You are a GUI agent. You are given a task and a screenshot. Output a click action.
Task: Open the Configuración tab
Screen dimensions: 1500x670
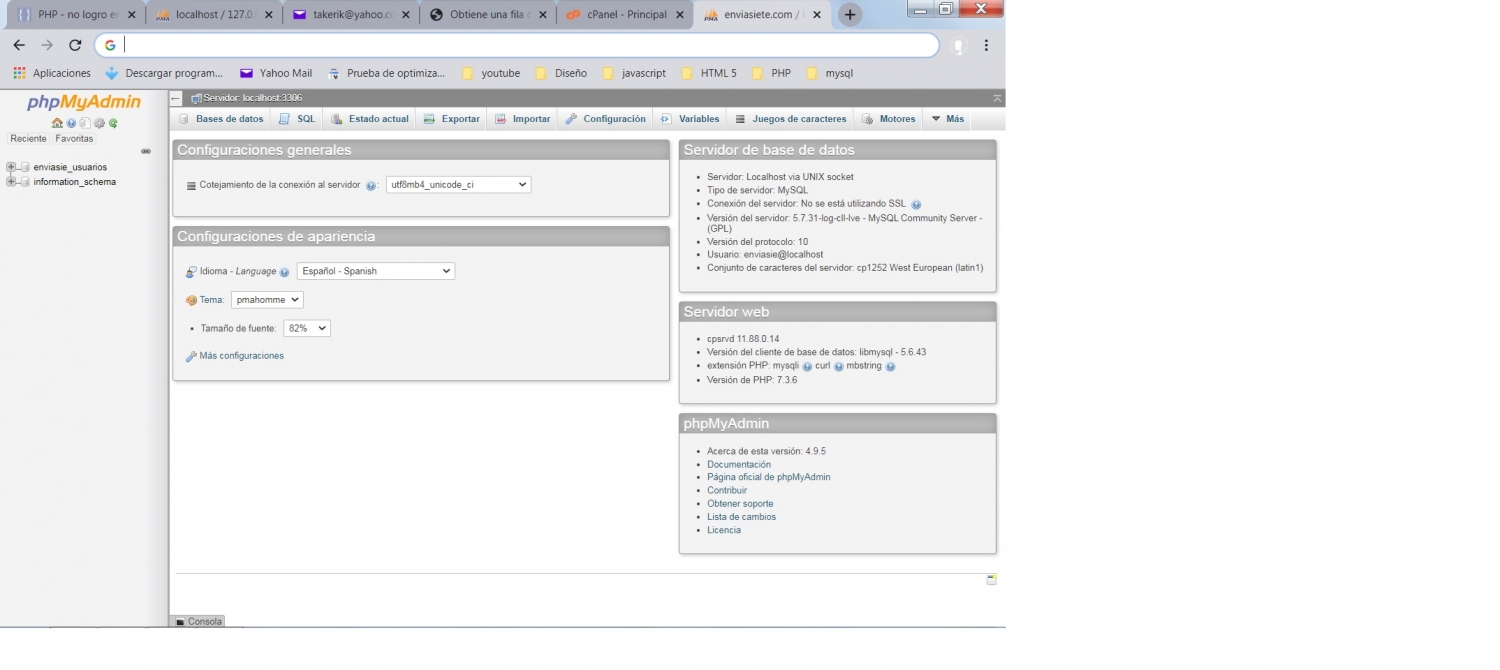[606, 119]
